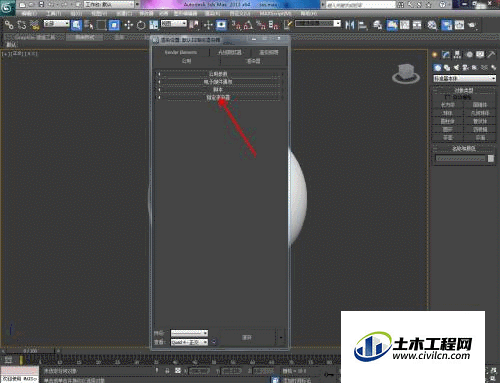Open Edit Named Selection Sets
Image resolution: width=500 pixels, height=383 pixels.
(x=288, y=25)
